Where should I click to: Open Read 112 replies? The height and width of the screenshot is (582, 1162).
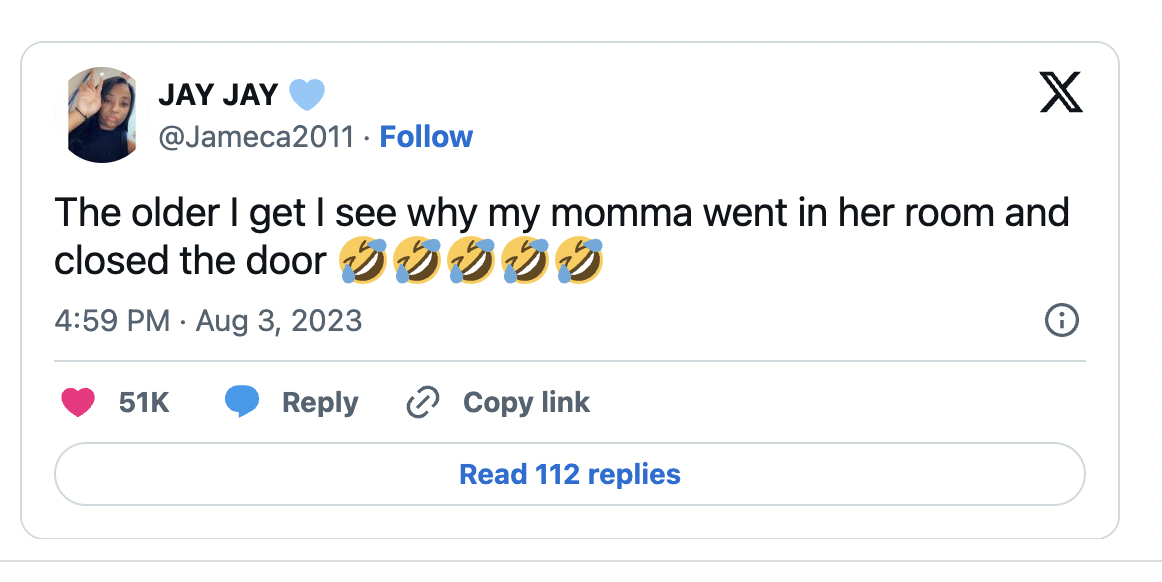[x=569, y=474]
